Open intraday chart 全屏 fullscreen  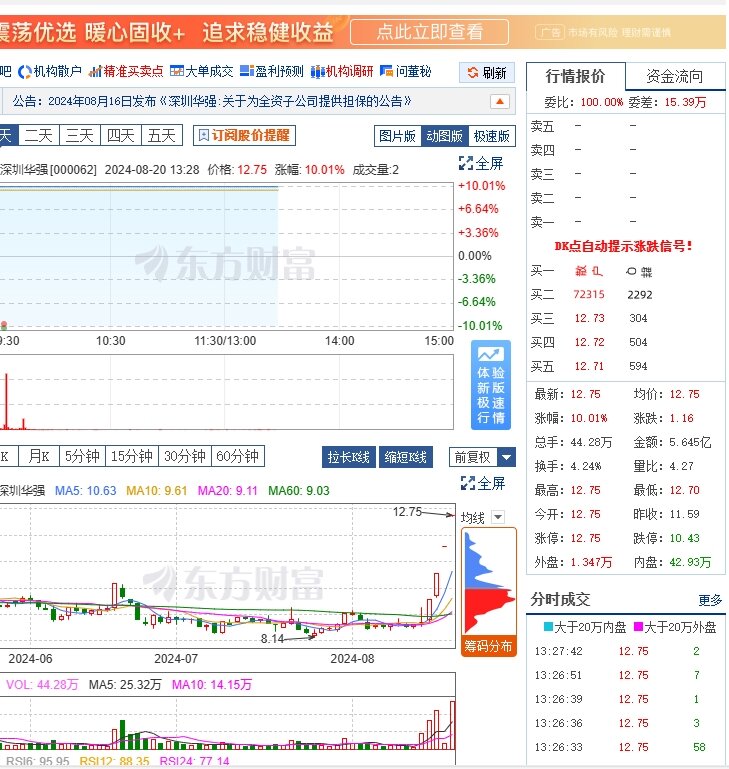(x=481, y=163)
